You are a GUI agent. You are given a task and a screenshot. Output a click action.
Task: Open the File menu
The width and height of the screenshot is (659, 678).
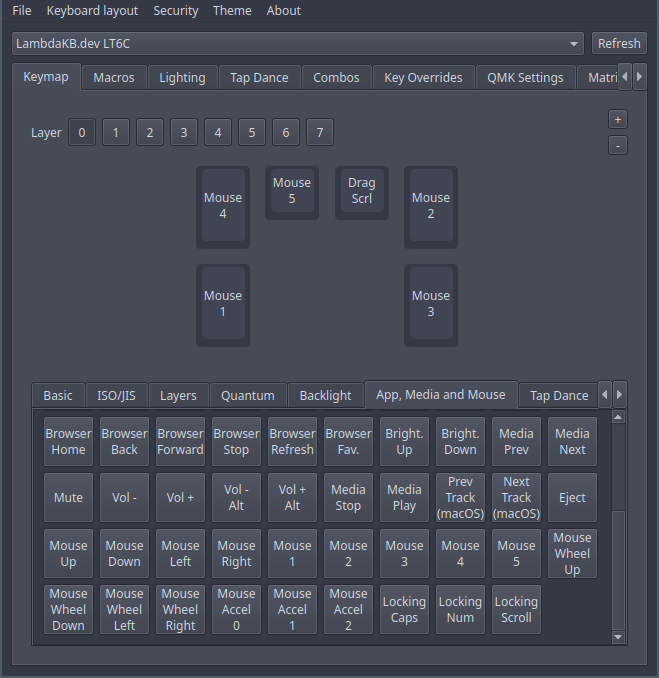(x=22, y=10)
